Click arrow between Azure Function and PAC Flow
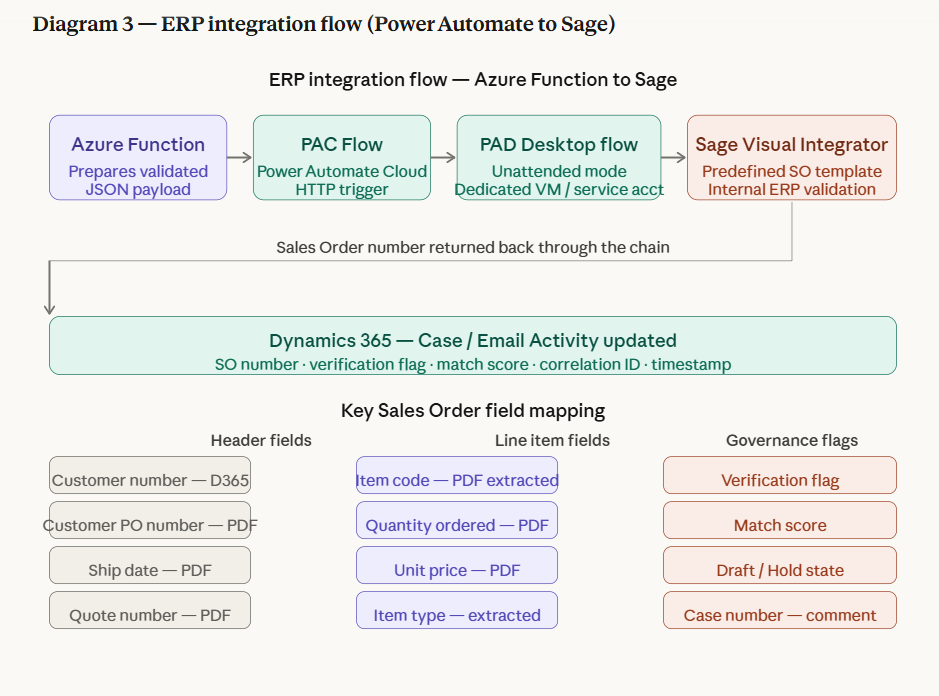Screen dimensions: 939x696 240,158
